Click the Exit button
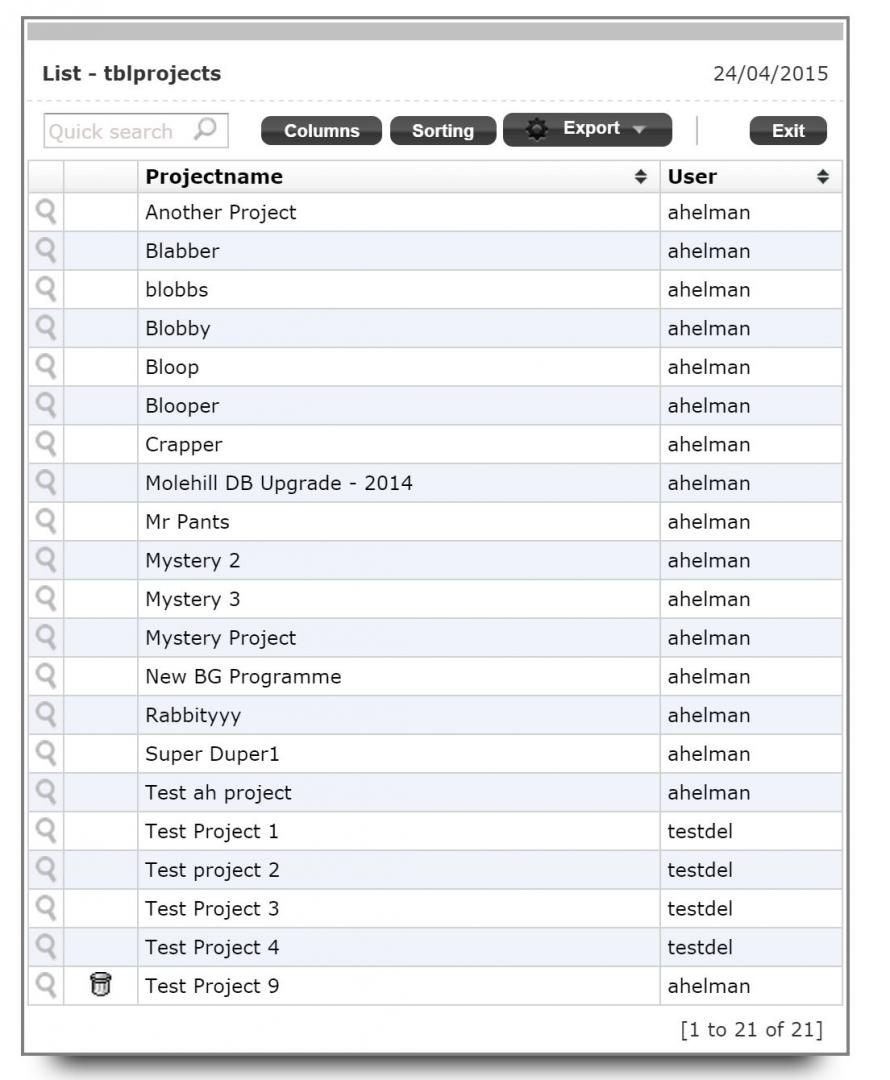 (788, 131)
